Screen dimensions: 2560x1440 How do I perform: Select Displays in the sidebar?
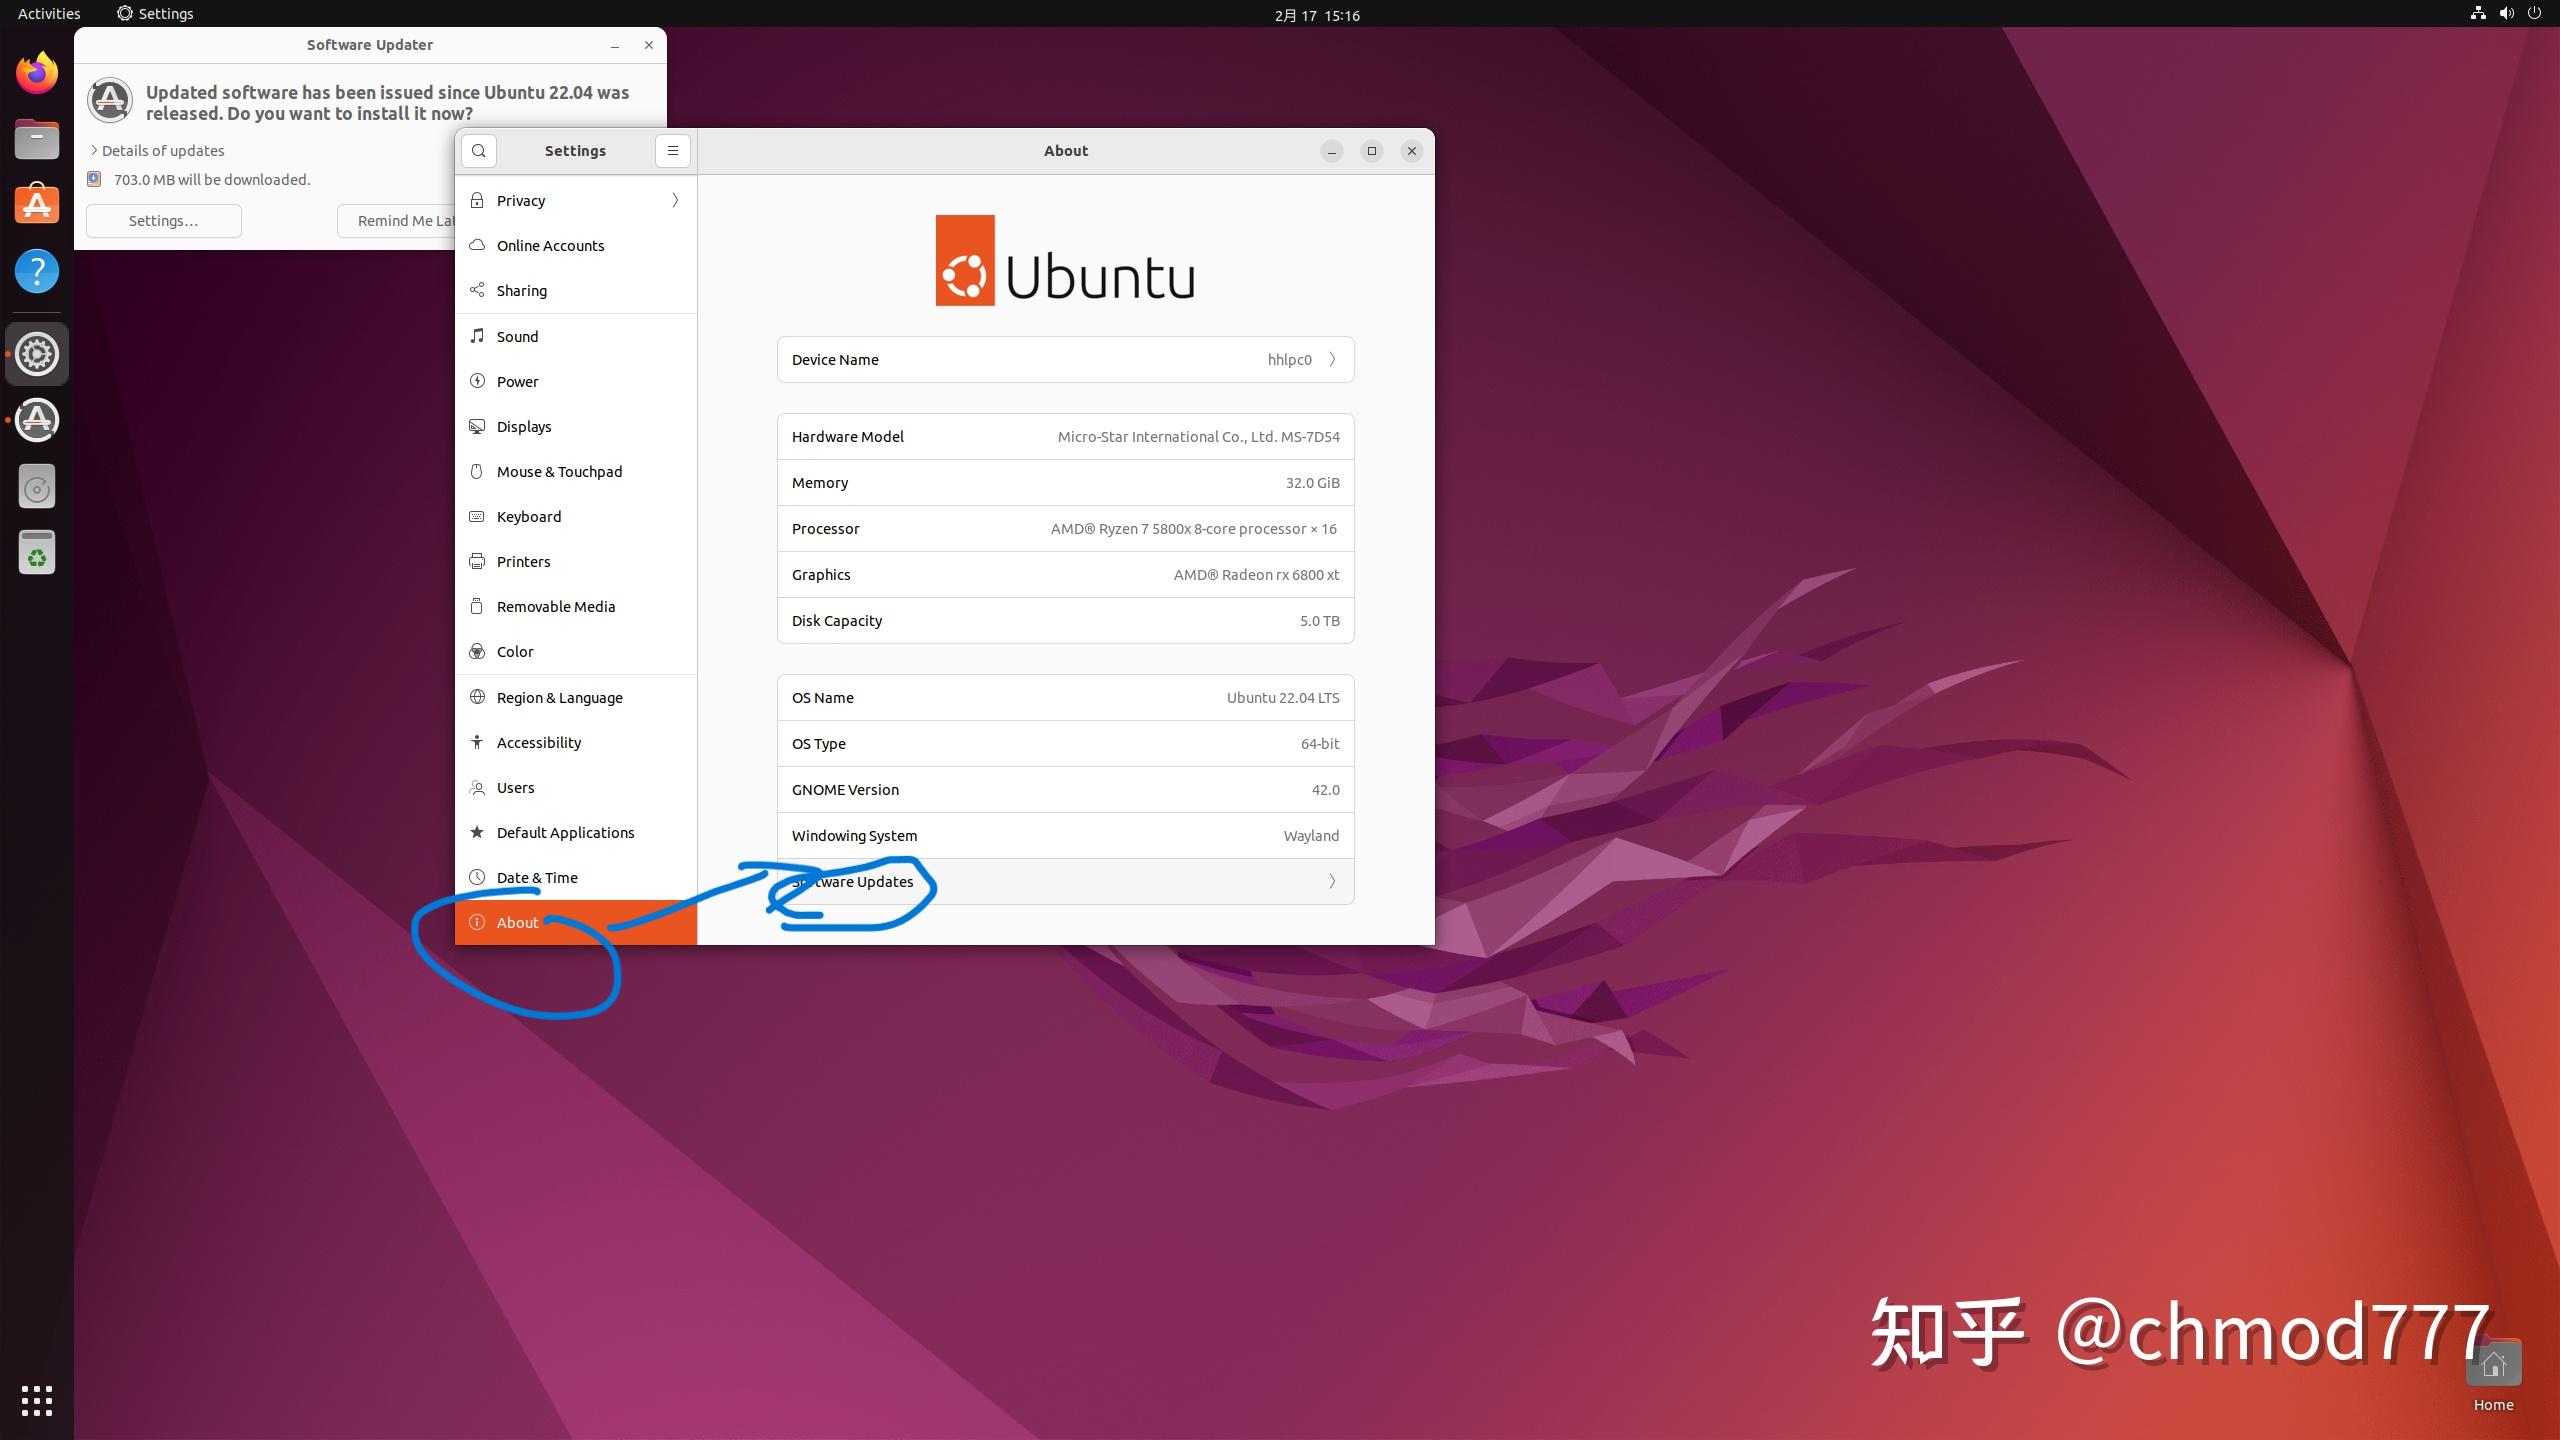pyautogui.click(x=524, y=427)
